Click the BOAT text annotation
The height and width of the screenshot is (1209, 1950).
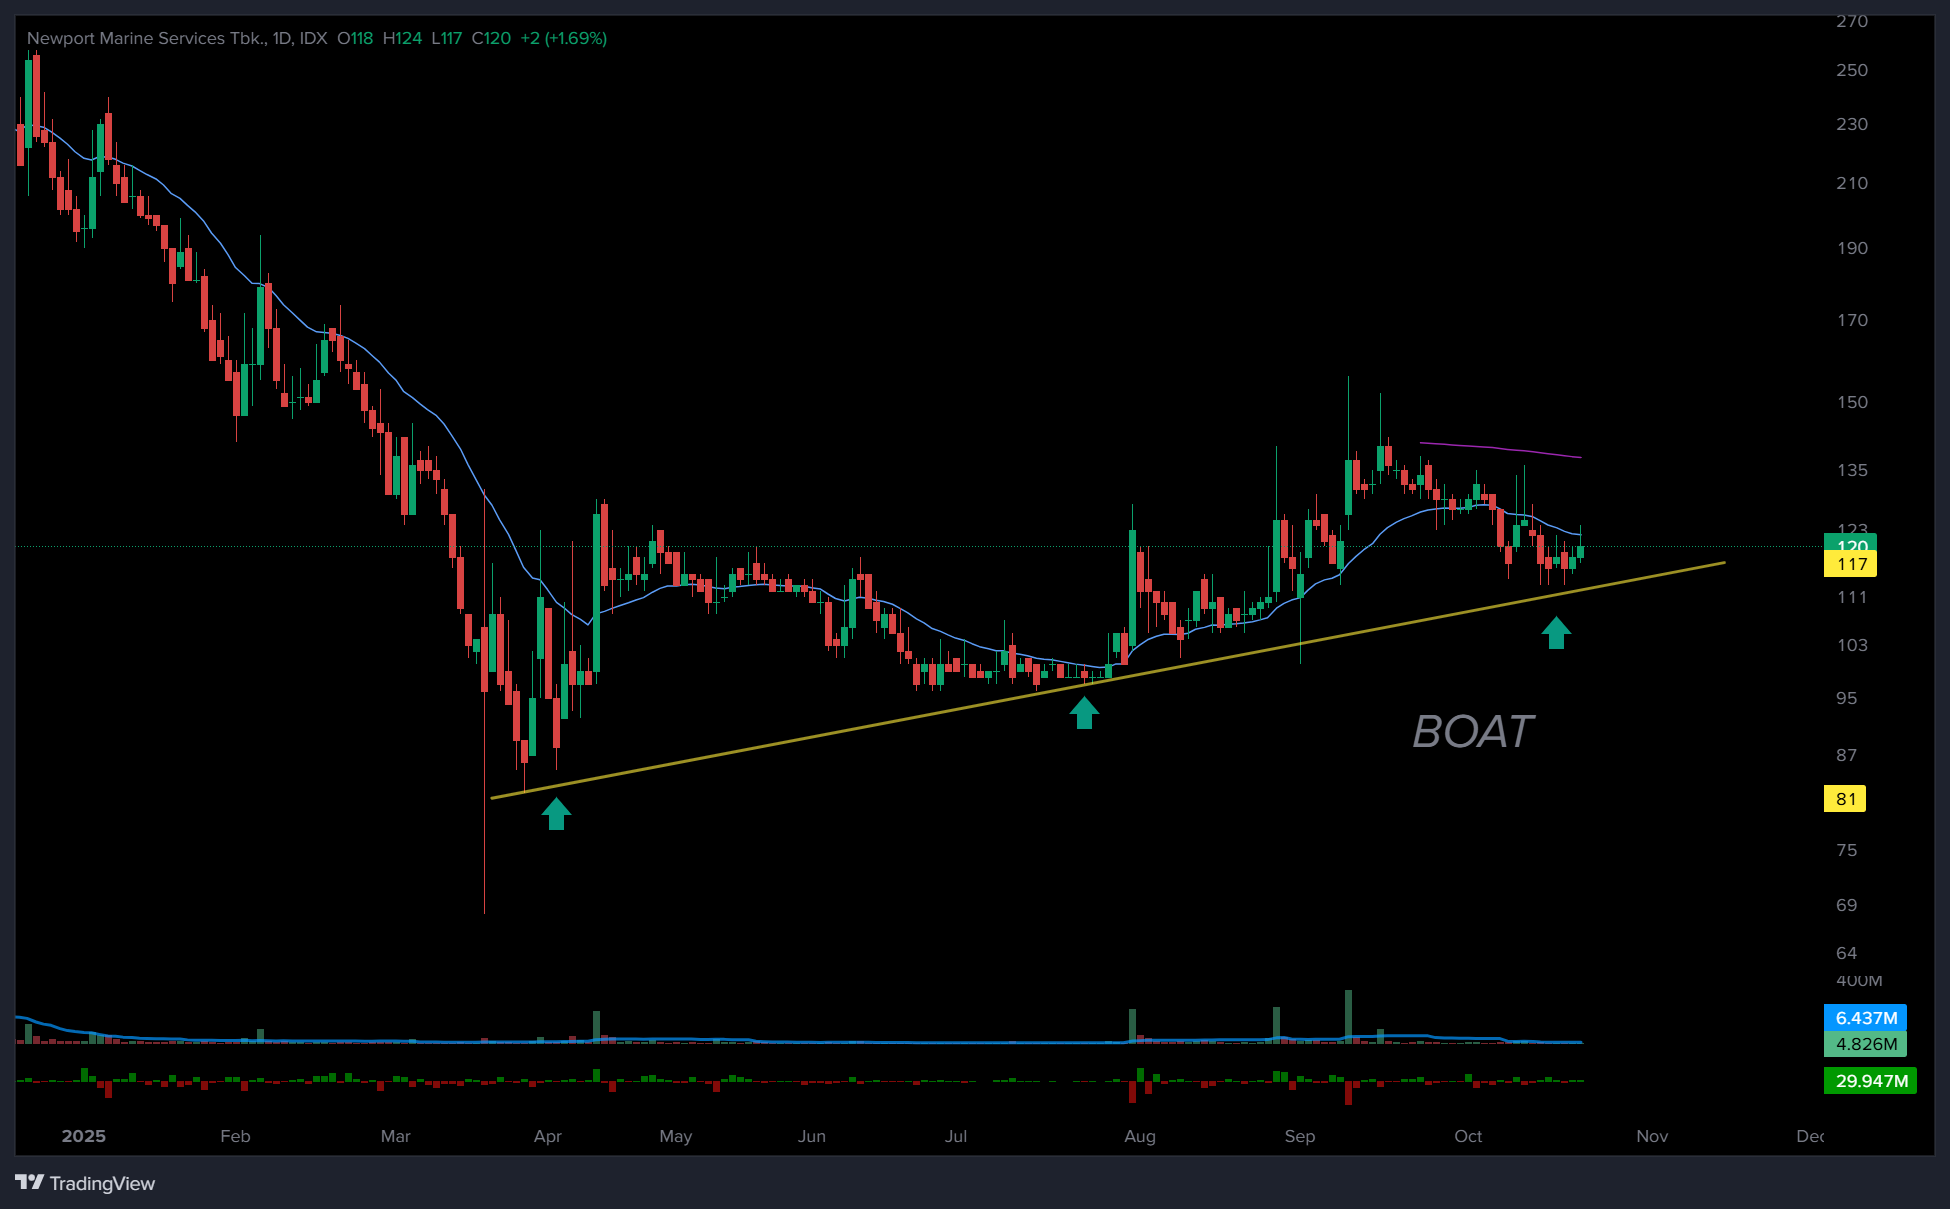pyautogui.click(x=1472, y=732)
